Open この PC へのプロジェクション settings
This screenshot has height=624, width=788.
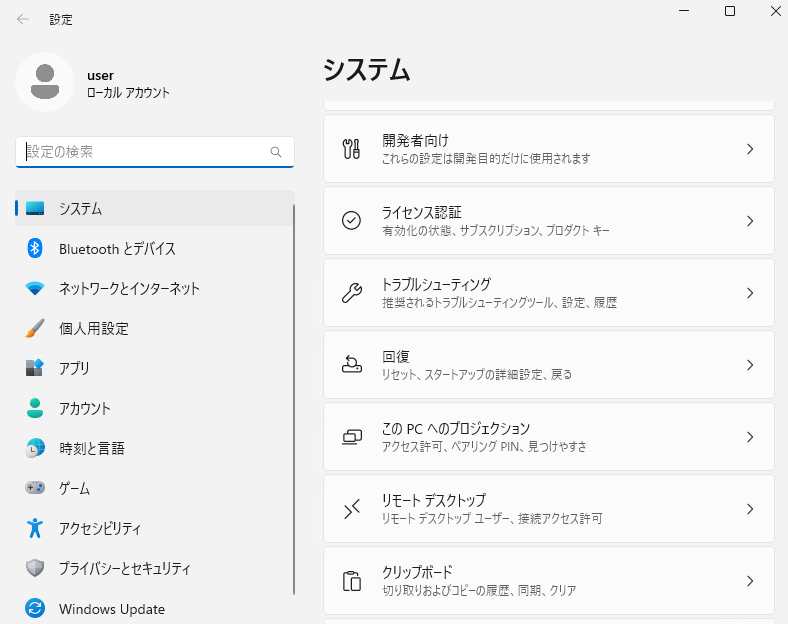click(x=549, y=437)
